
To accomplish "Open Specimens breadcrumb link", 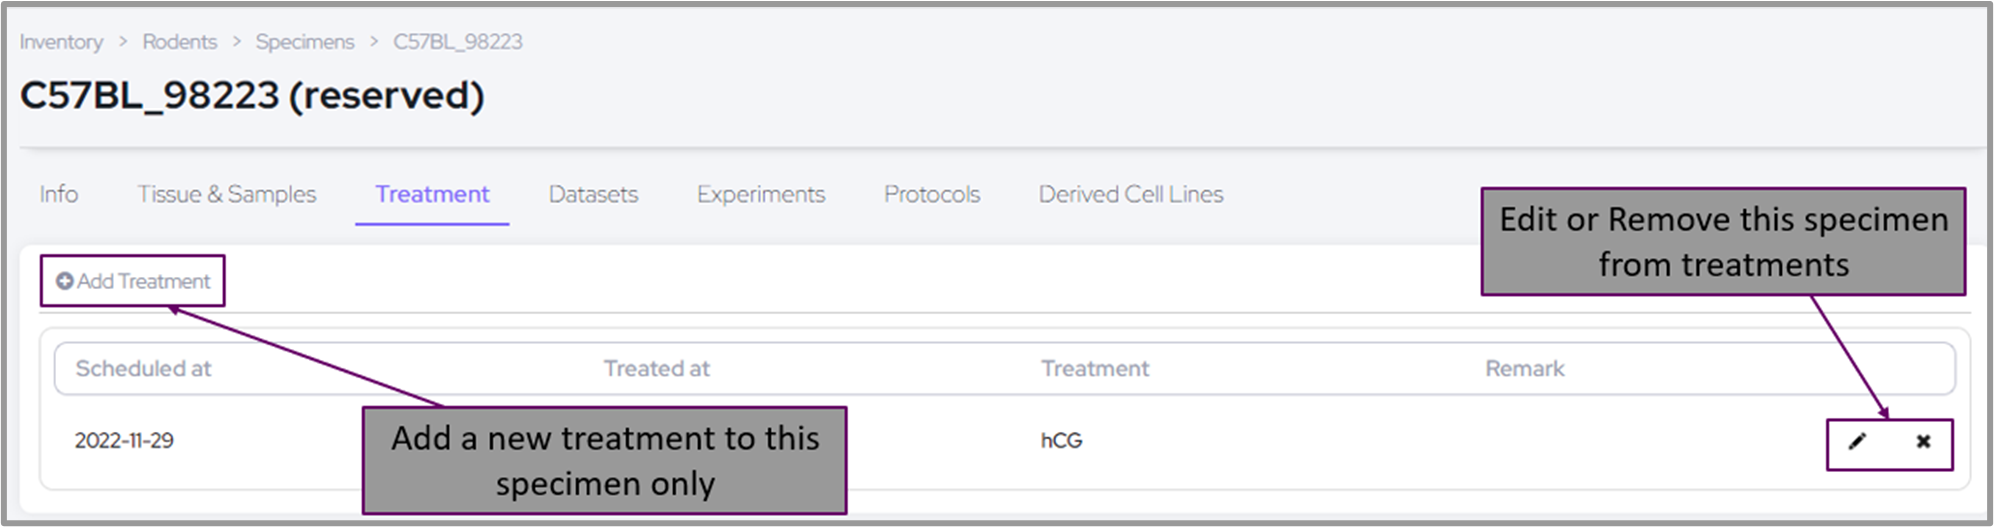I will pos(305,42).
